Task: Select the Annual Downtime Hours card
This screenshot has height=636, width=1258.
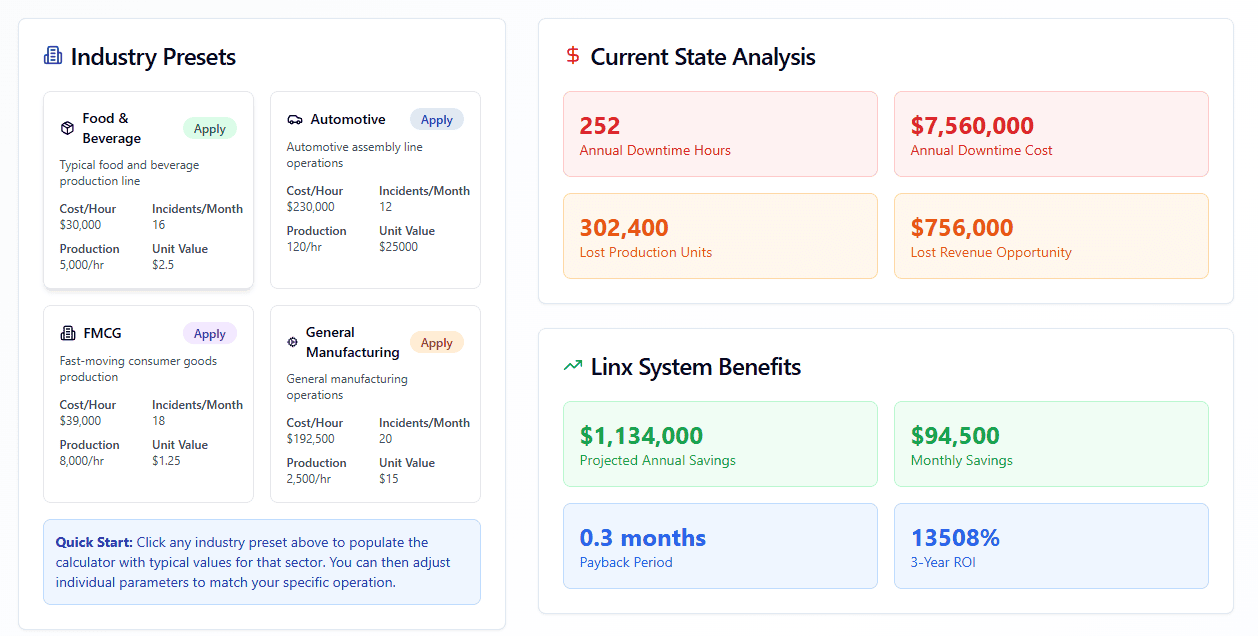Action: click(x=720, y=134)
